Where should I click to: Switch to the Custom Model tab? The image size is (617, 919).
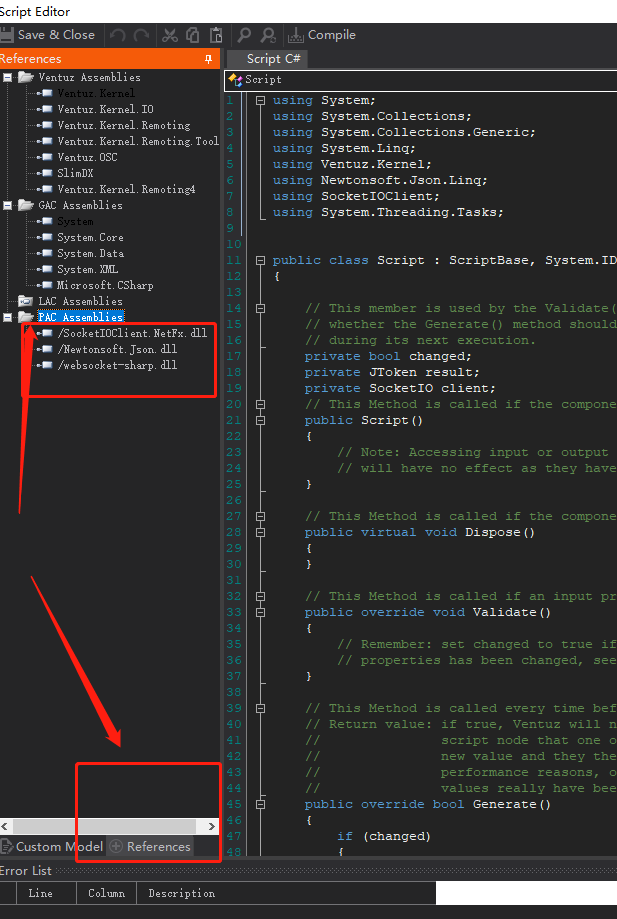click(x=52, y=846)
